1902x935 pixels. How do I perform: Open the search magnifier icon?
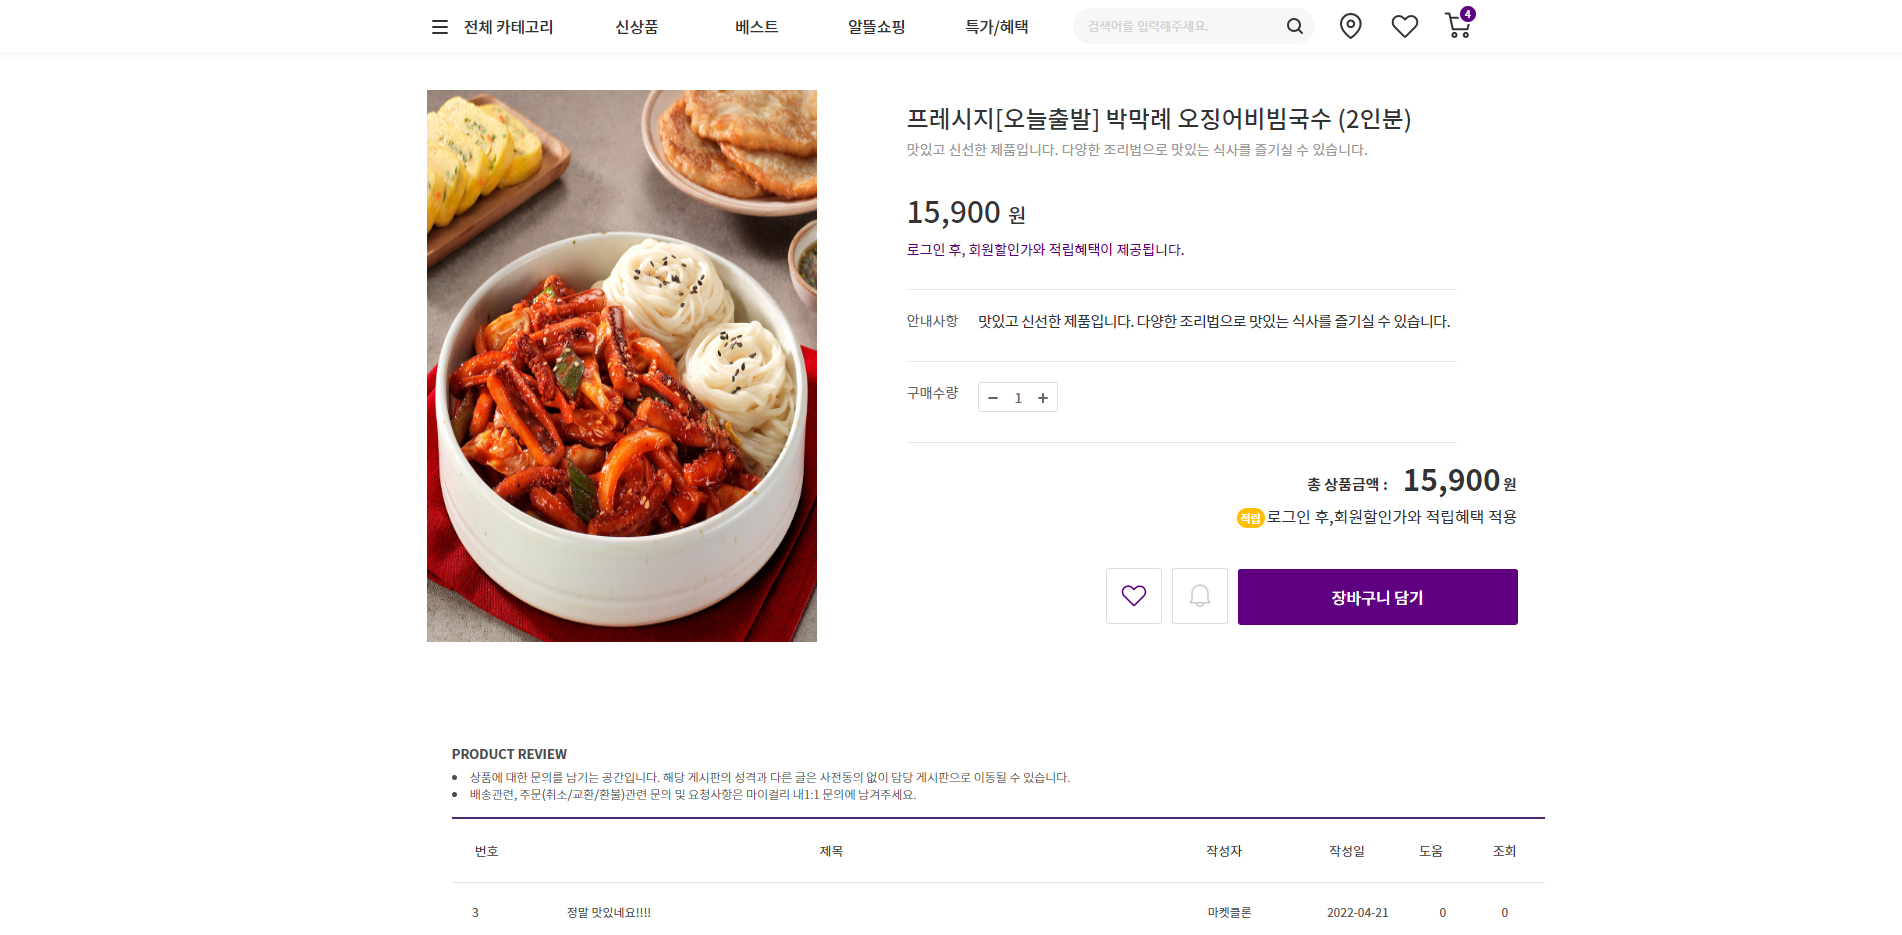[1295, 26]
